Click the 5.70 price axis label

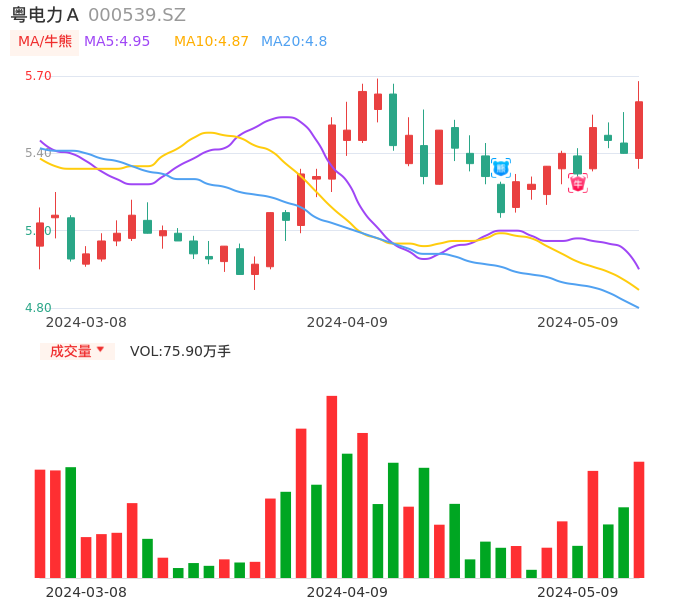[38, 76]
